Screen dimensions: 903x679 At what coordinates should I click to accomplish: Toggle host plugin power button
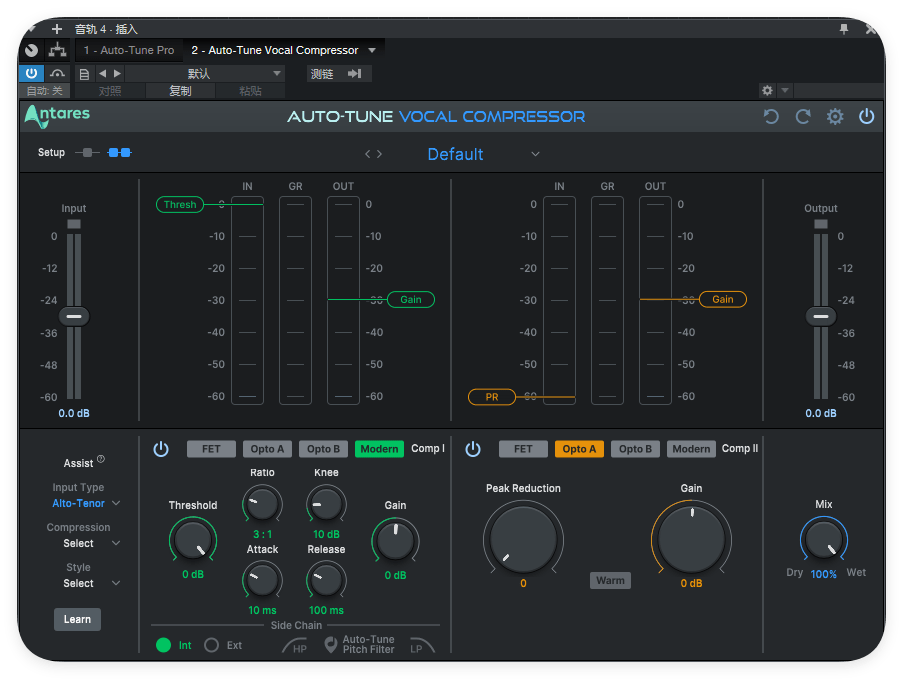(x=31, y=73)
